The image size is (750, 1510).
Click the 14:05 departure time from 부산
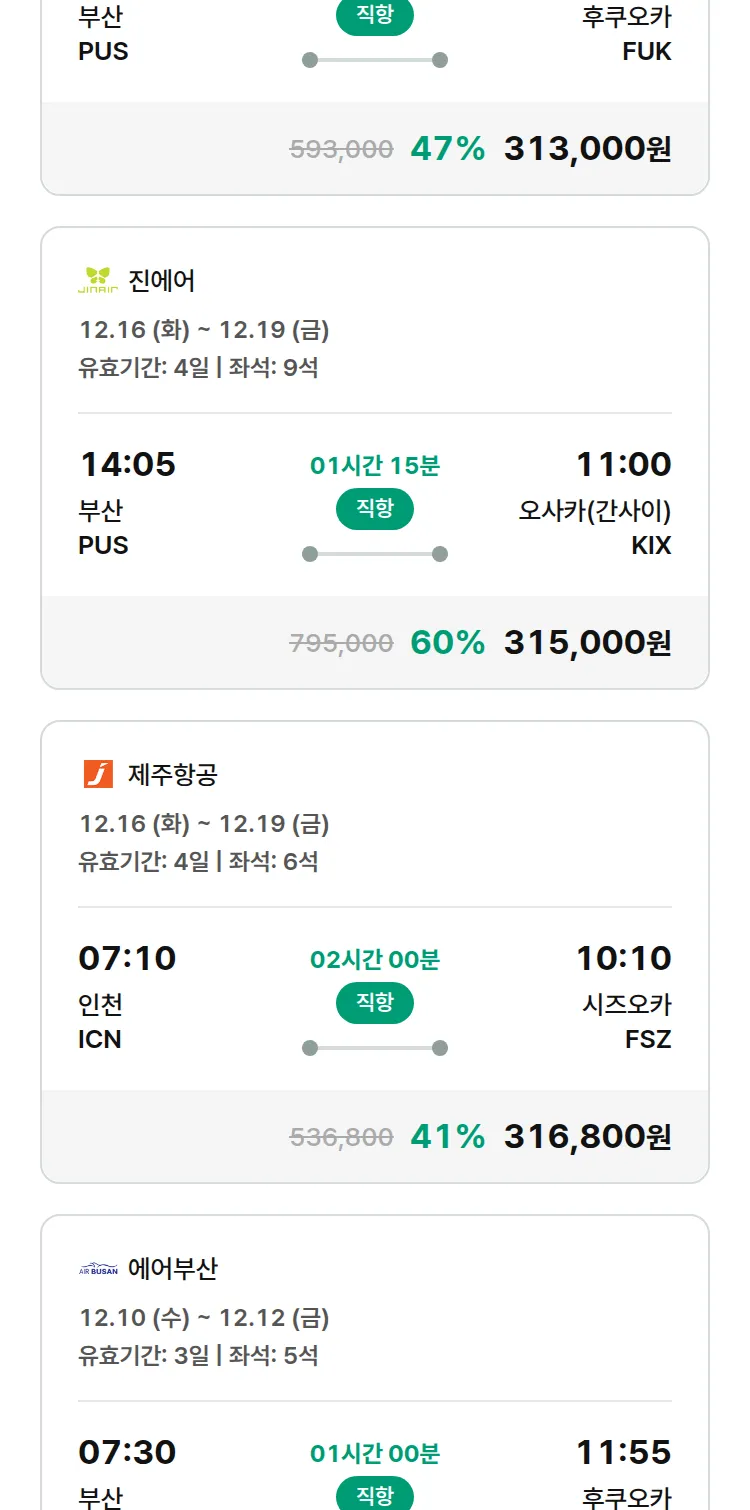[128, 465]
